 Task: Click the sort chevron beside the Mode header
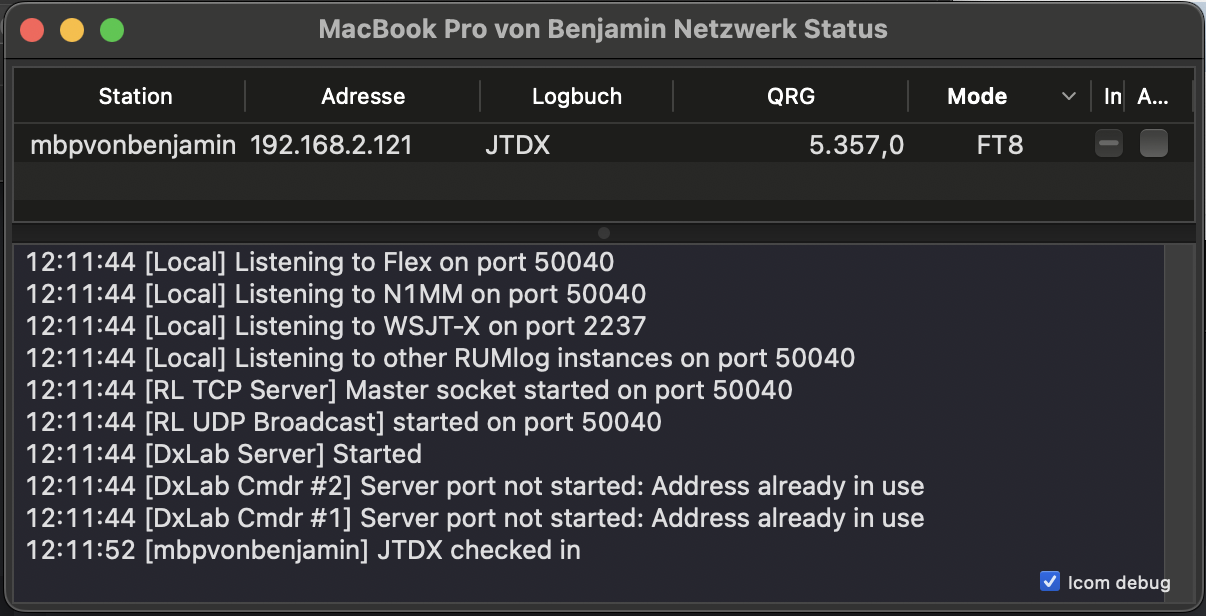(1069, 96)
